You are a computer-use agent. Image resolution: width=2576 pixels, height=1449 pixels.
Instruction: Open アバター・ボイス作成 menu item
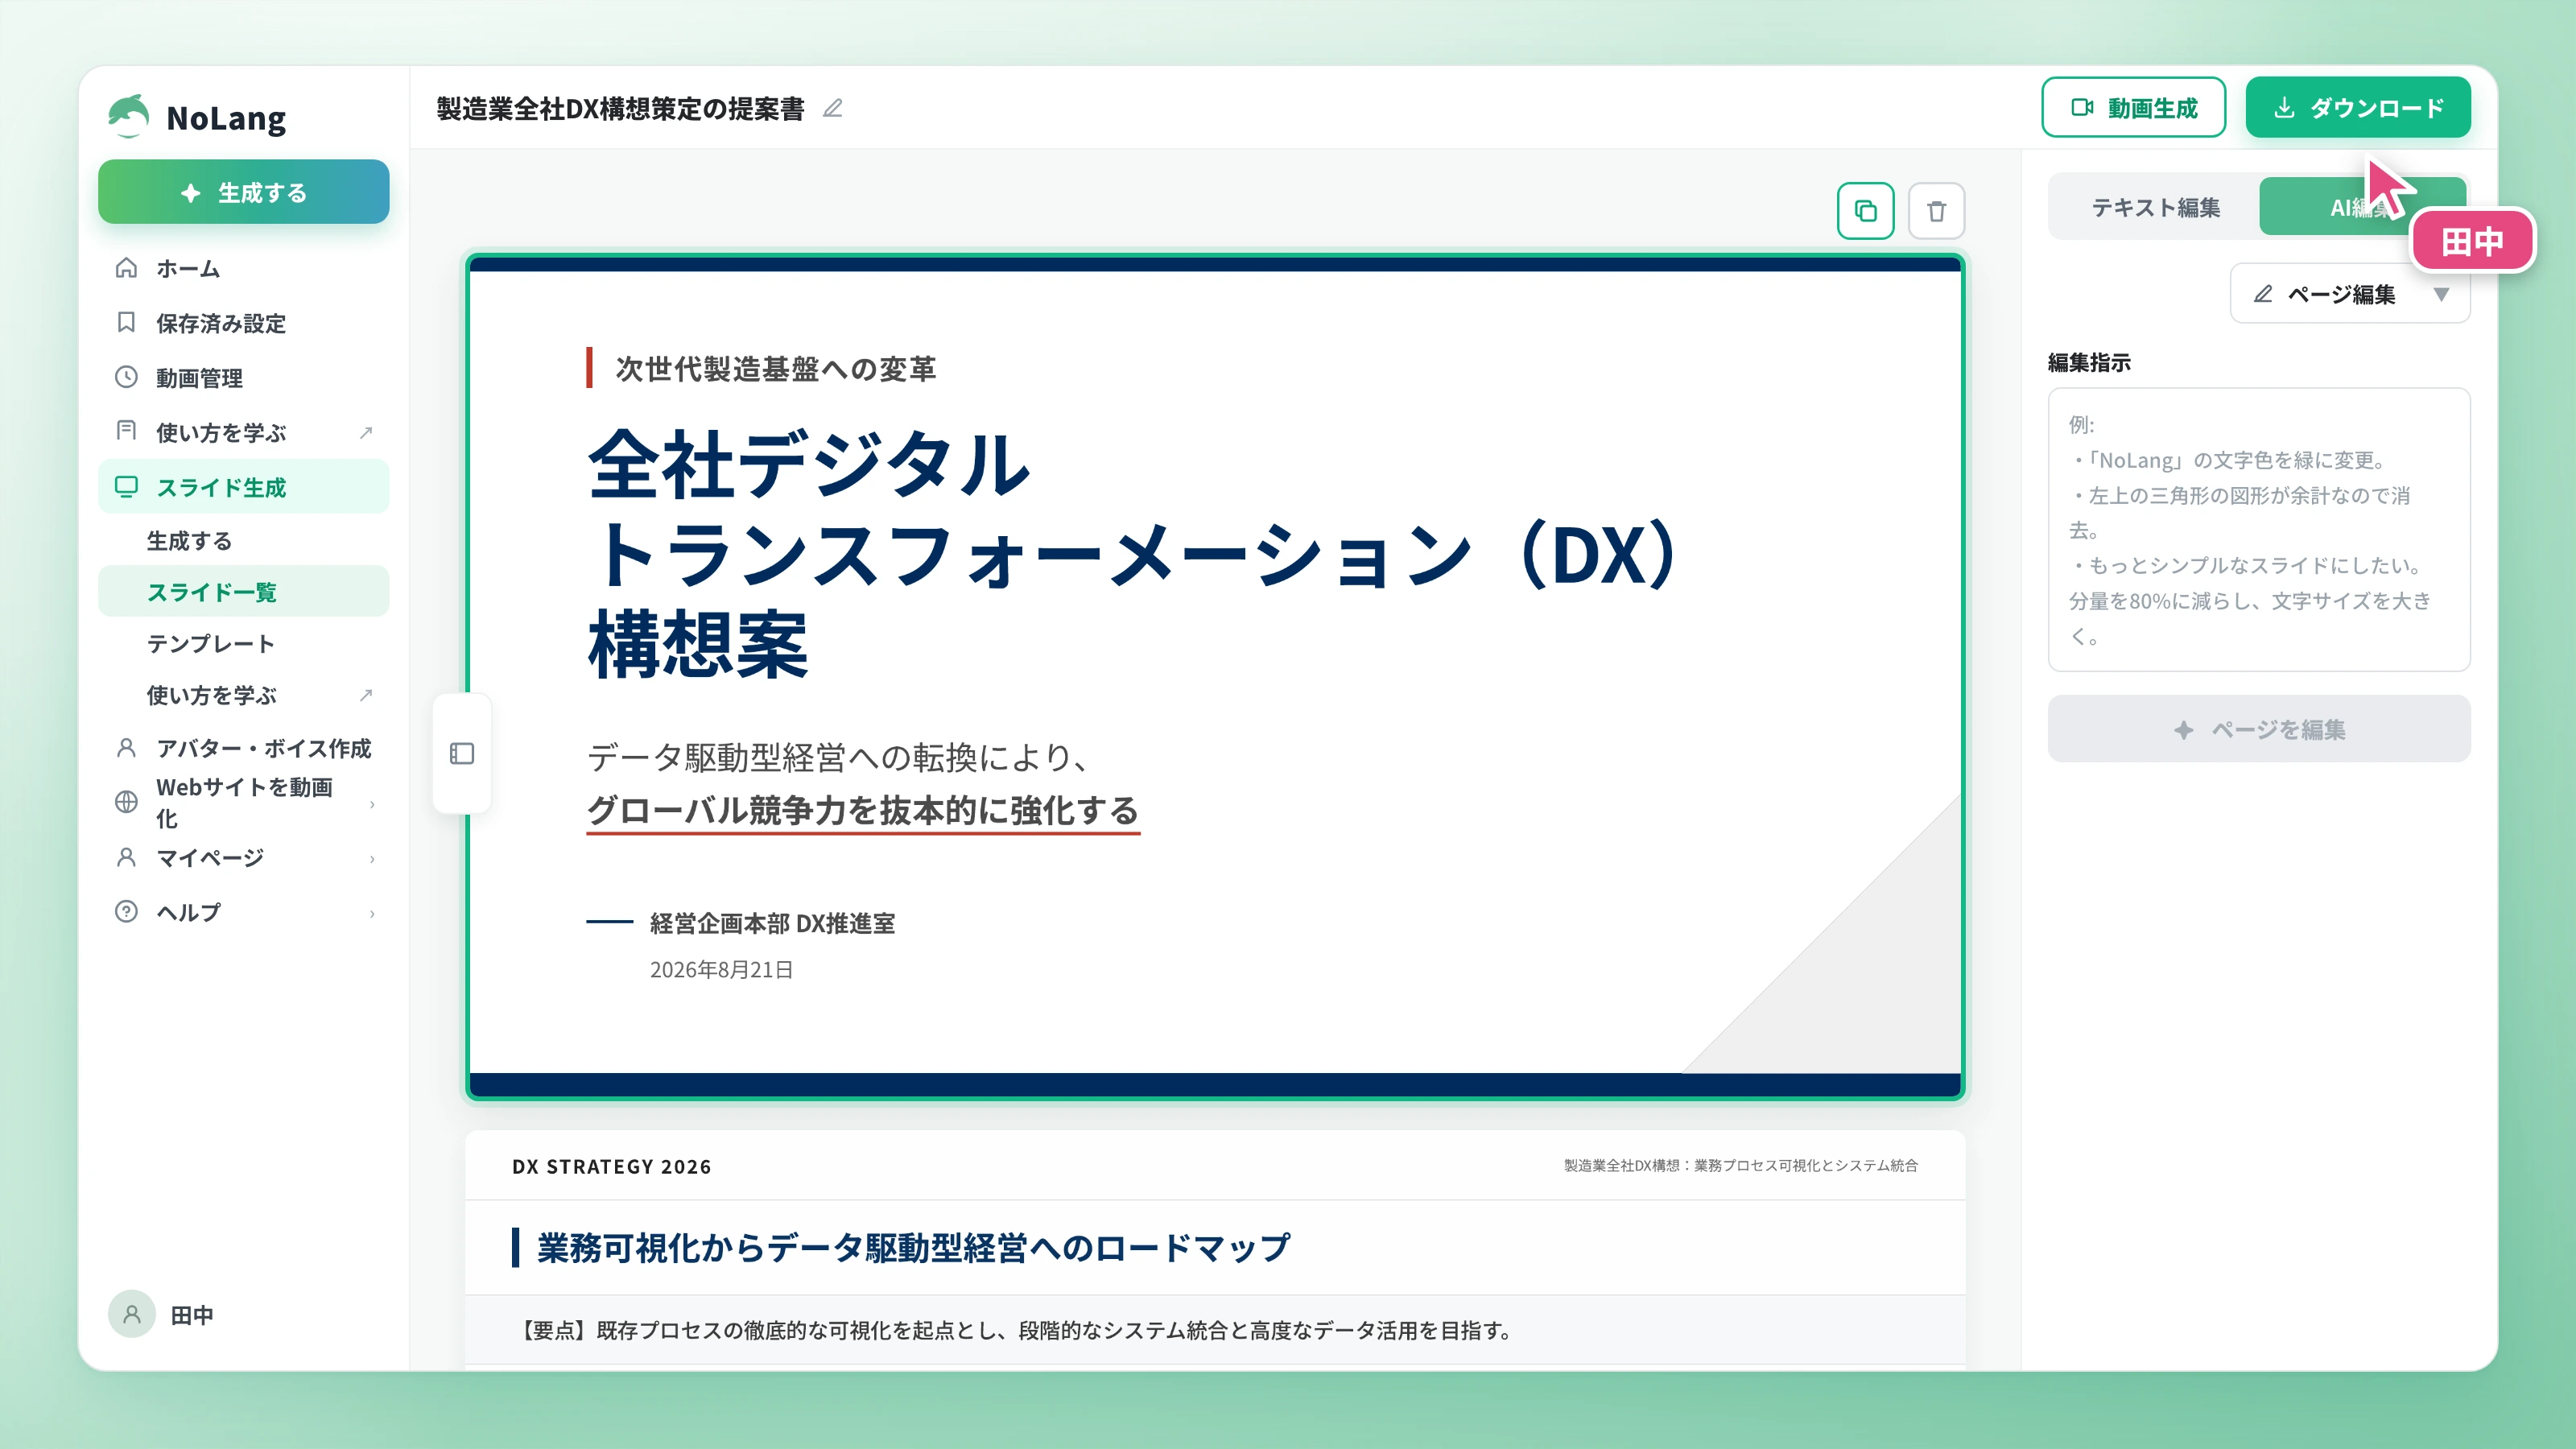point(243,748)
